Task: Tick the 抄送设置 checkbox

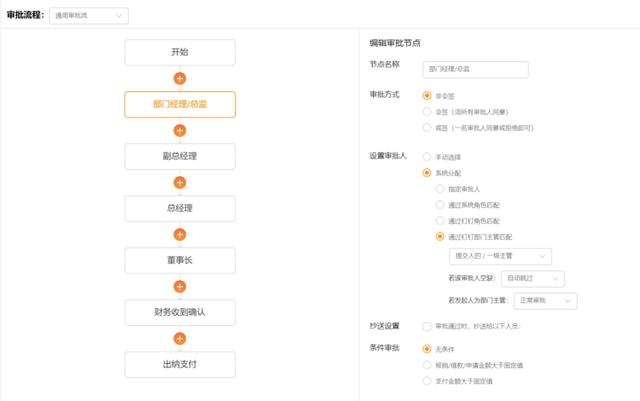Action: (427, 326)
